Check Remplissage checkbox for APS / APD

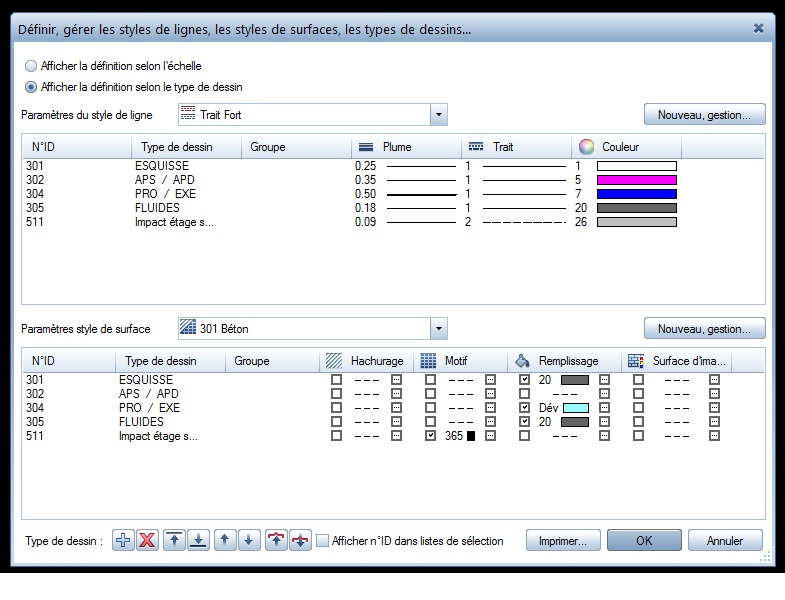tap(524, 394)
